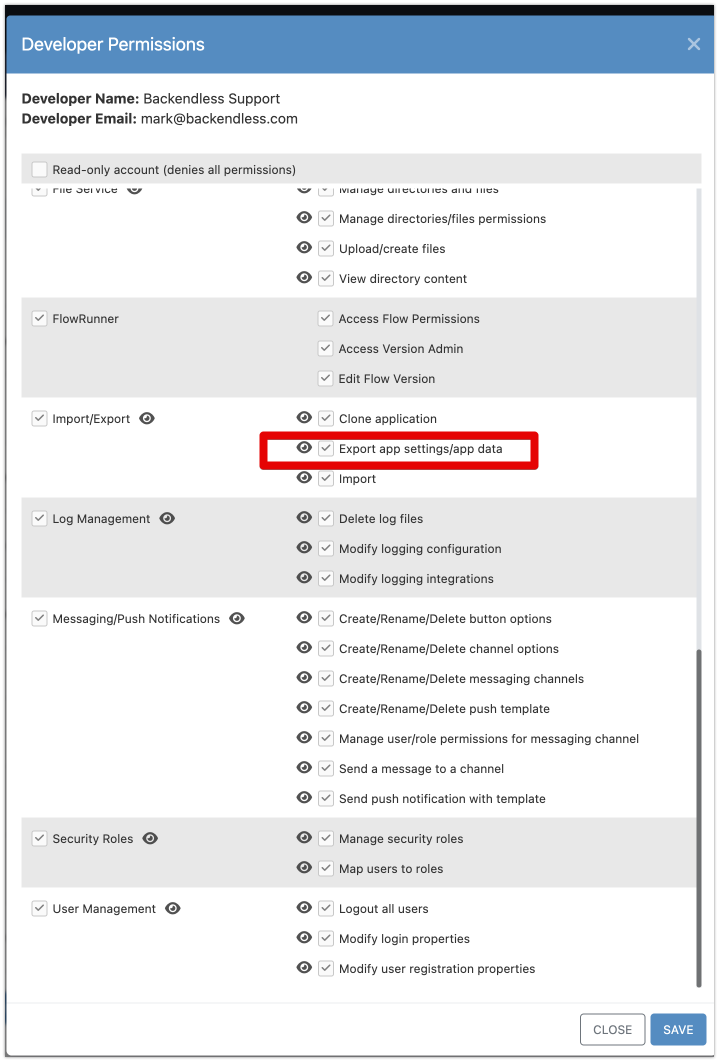Uncheck the FlowRunner category checkbox

39,318
